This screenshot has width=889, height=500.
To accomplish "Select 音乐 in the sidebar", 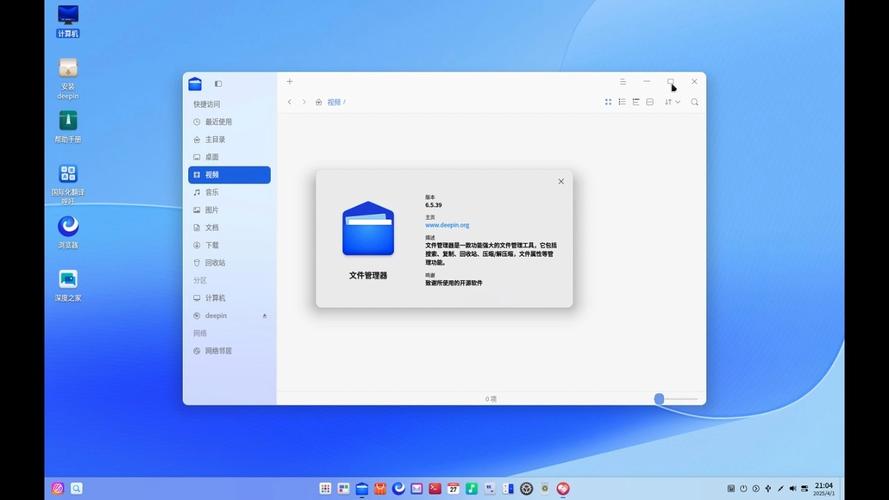I will 229,192.
